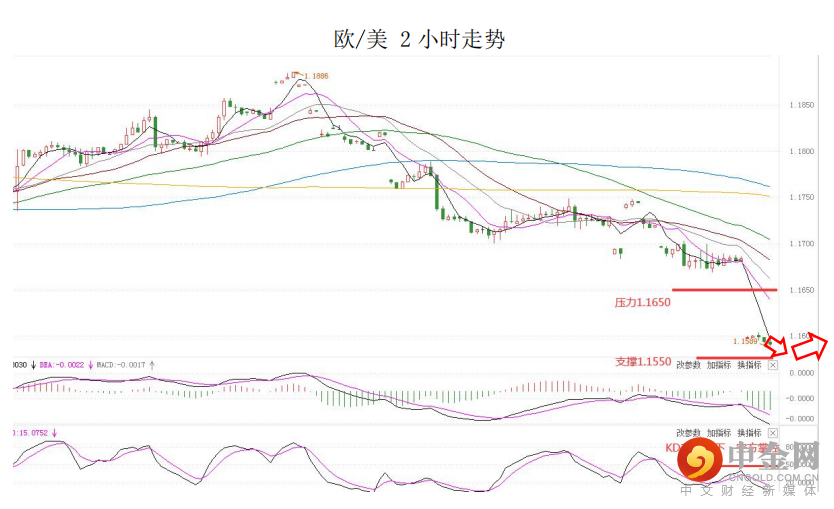Select 加指标 in the MACD panel
834x509 pixels.
[719, 365]
